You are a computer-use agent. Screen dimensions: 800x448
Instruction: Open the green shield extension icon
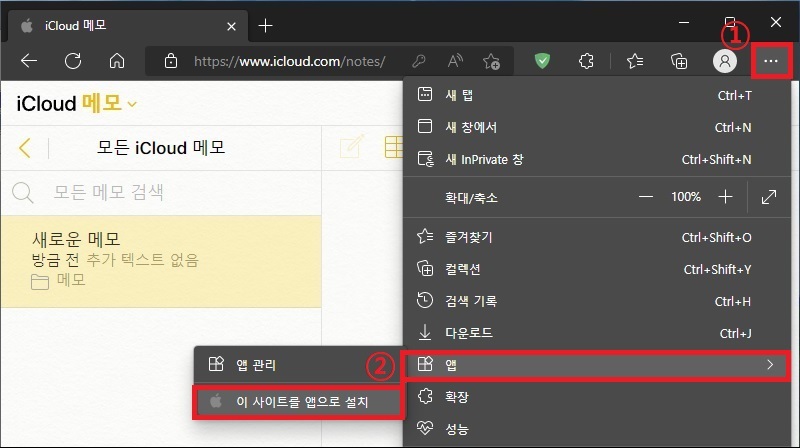point(542,61)
